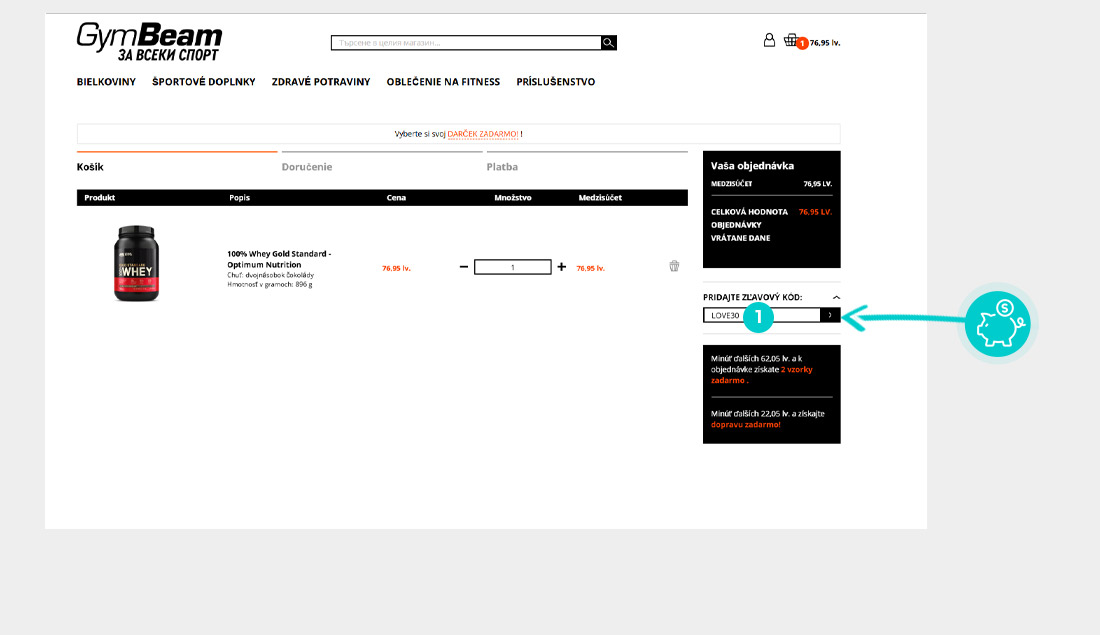Select the Platba step tab
Viewport: 1100px width, 635px height.
click(x=502, y=167)
